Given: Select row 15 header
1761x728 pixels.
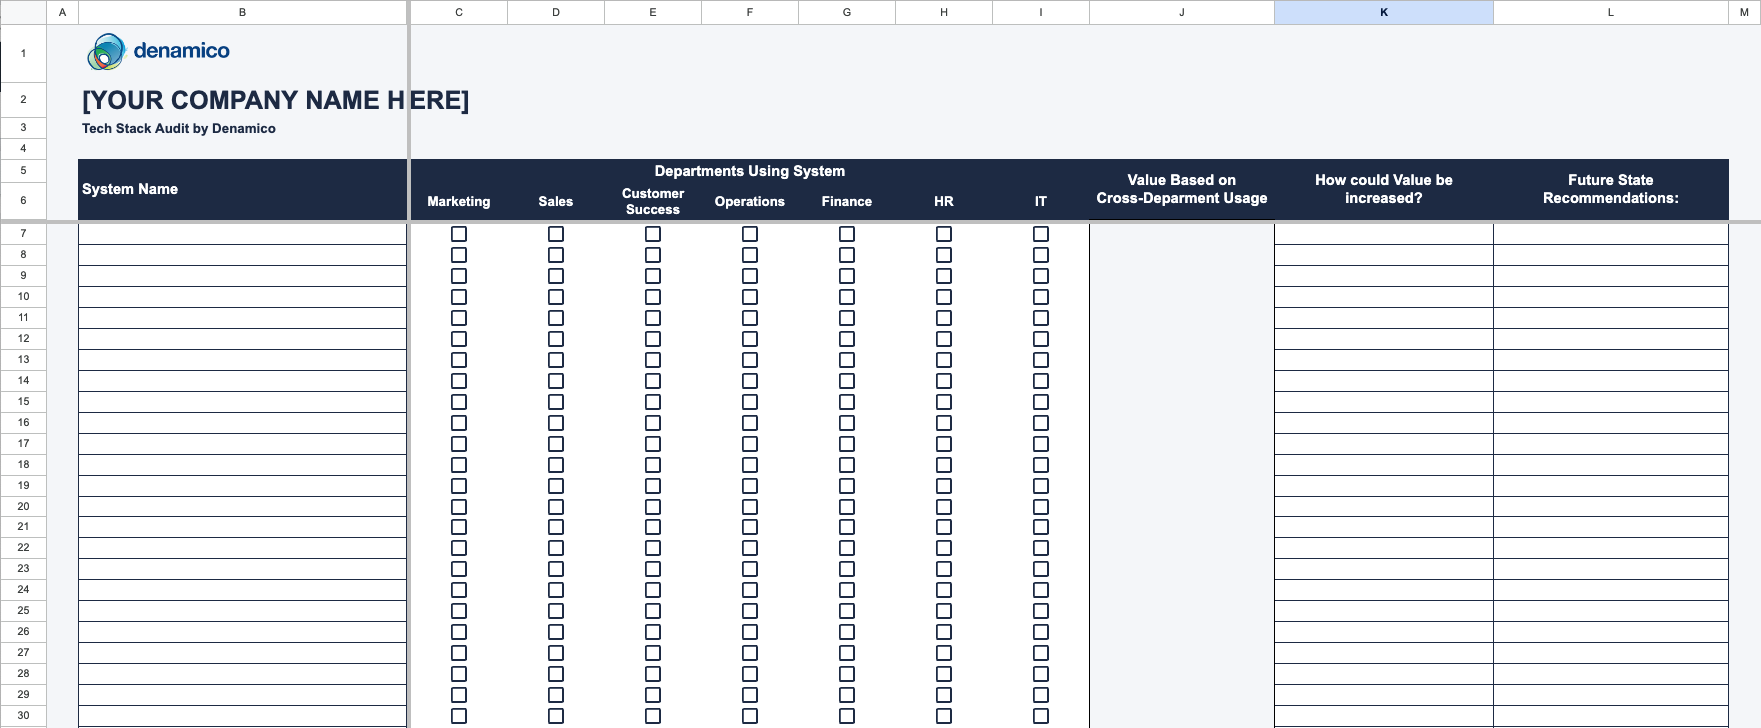Looking at the screenshot, I should coord(23,402).
